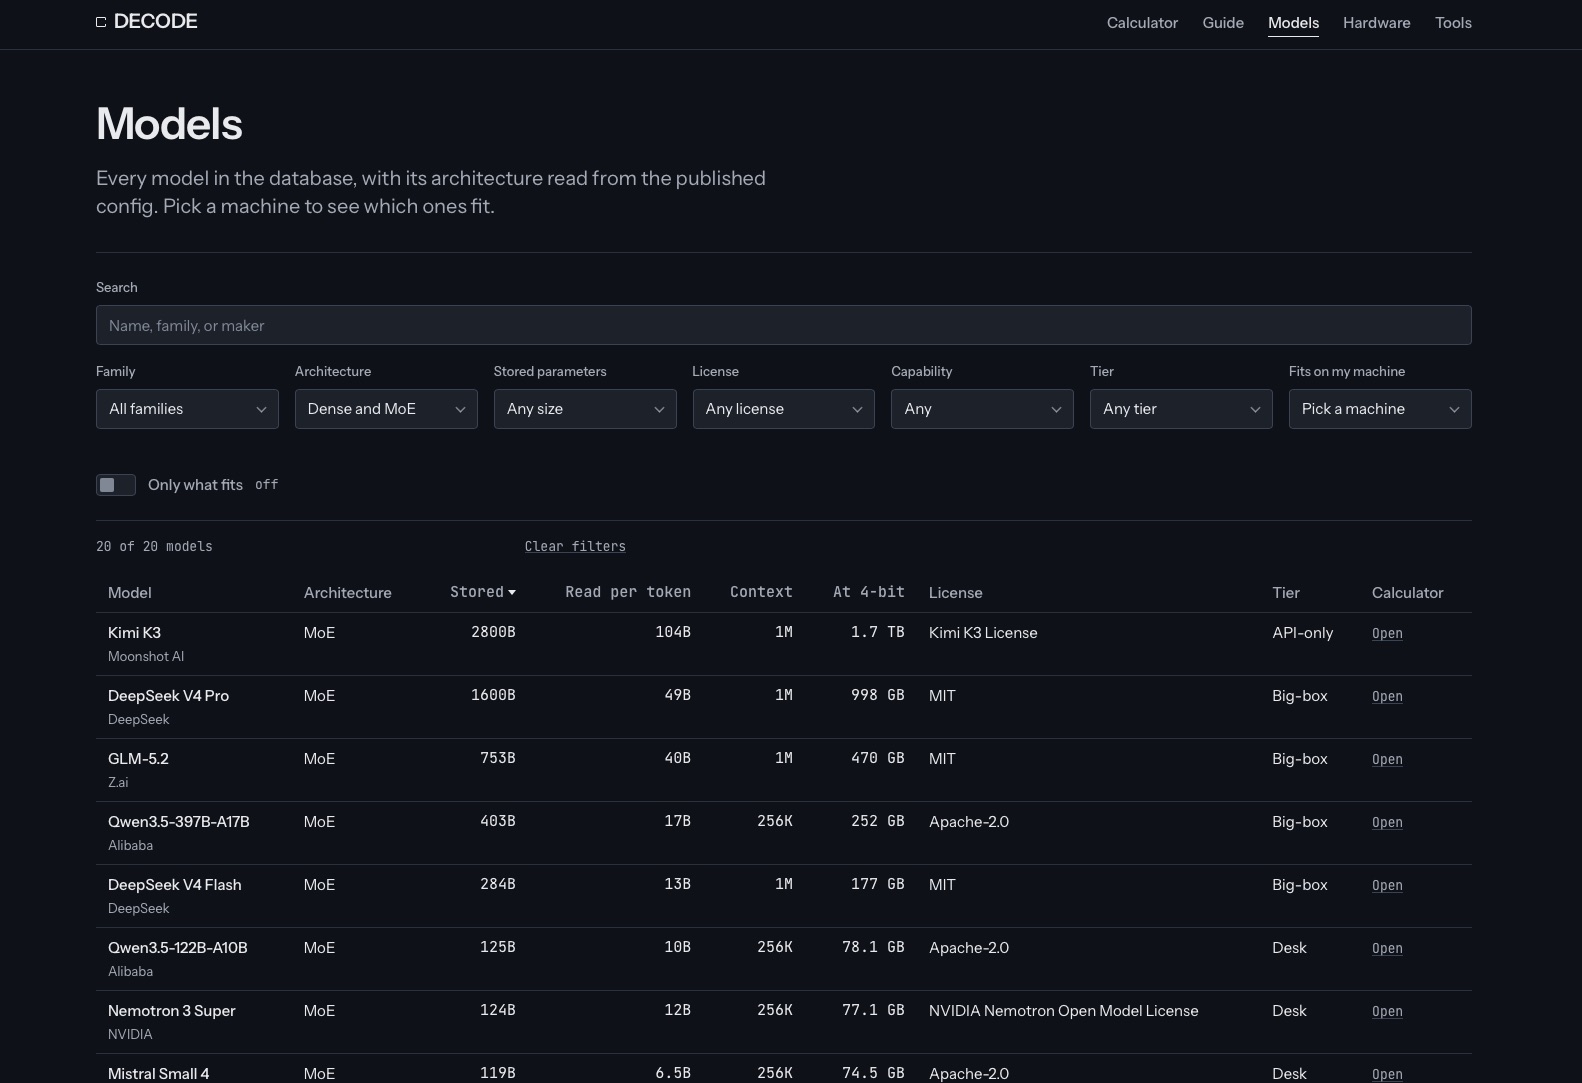Click the License column header
Image resolution: width=1582 pixels, height=1083 pixels.
956,592
